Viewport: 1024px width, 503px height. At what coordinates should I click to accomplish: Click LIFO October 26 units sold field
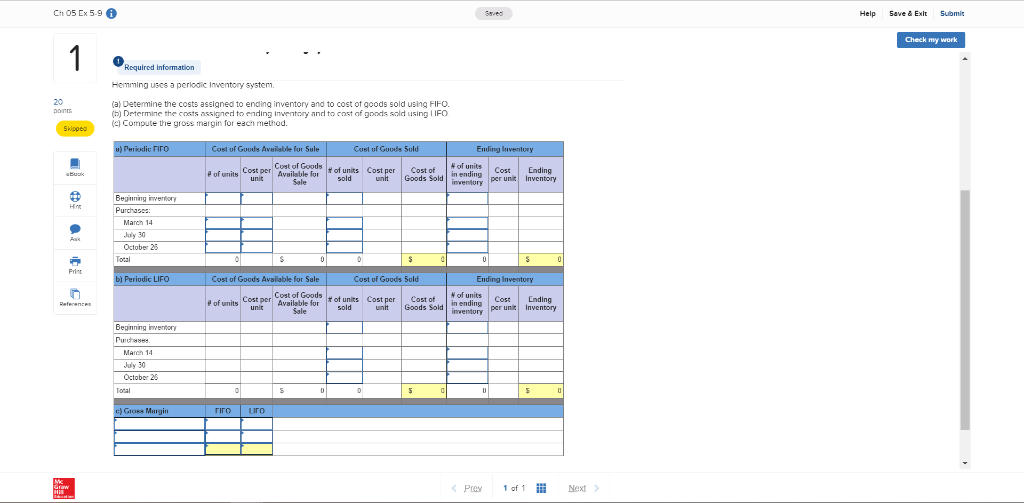coord(345,377)
